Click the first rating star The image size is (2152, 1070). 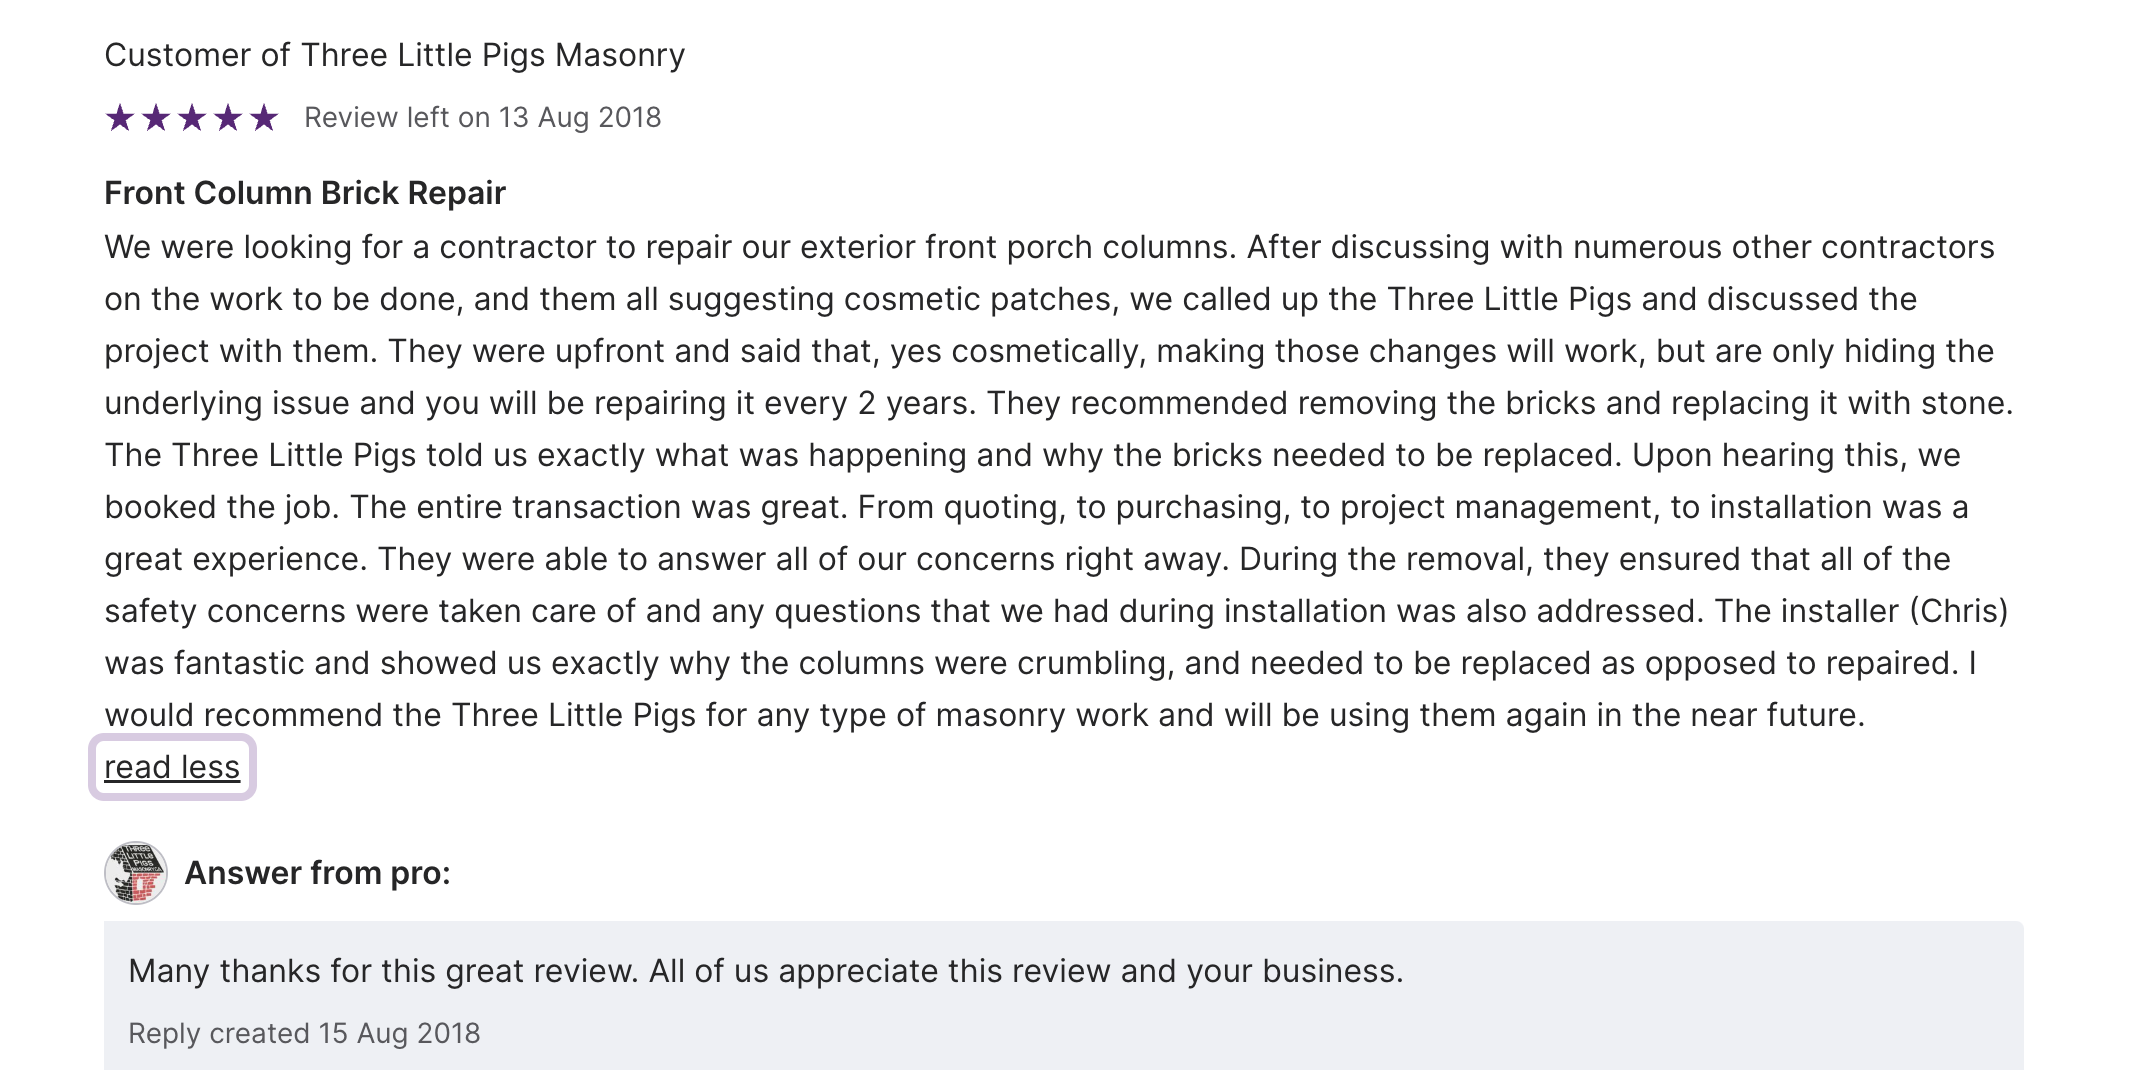click(120, 118)
